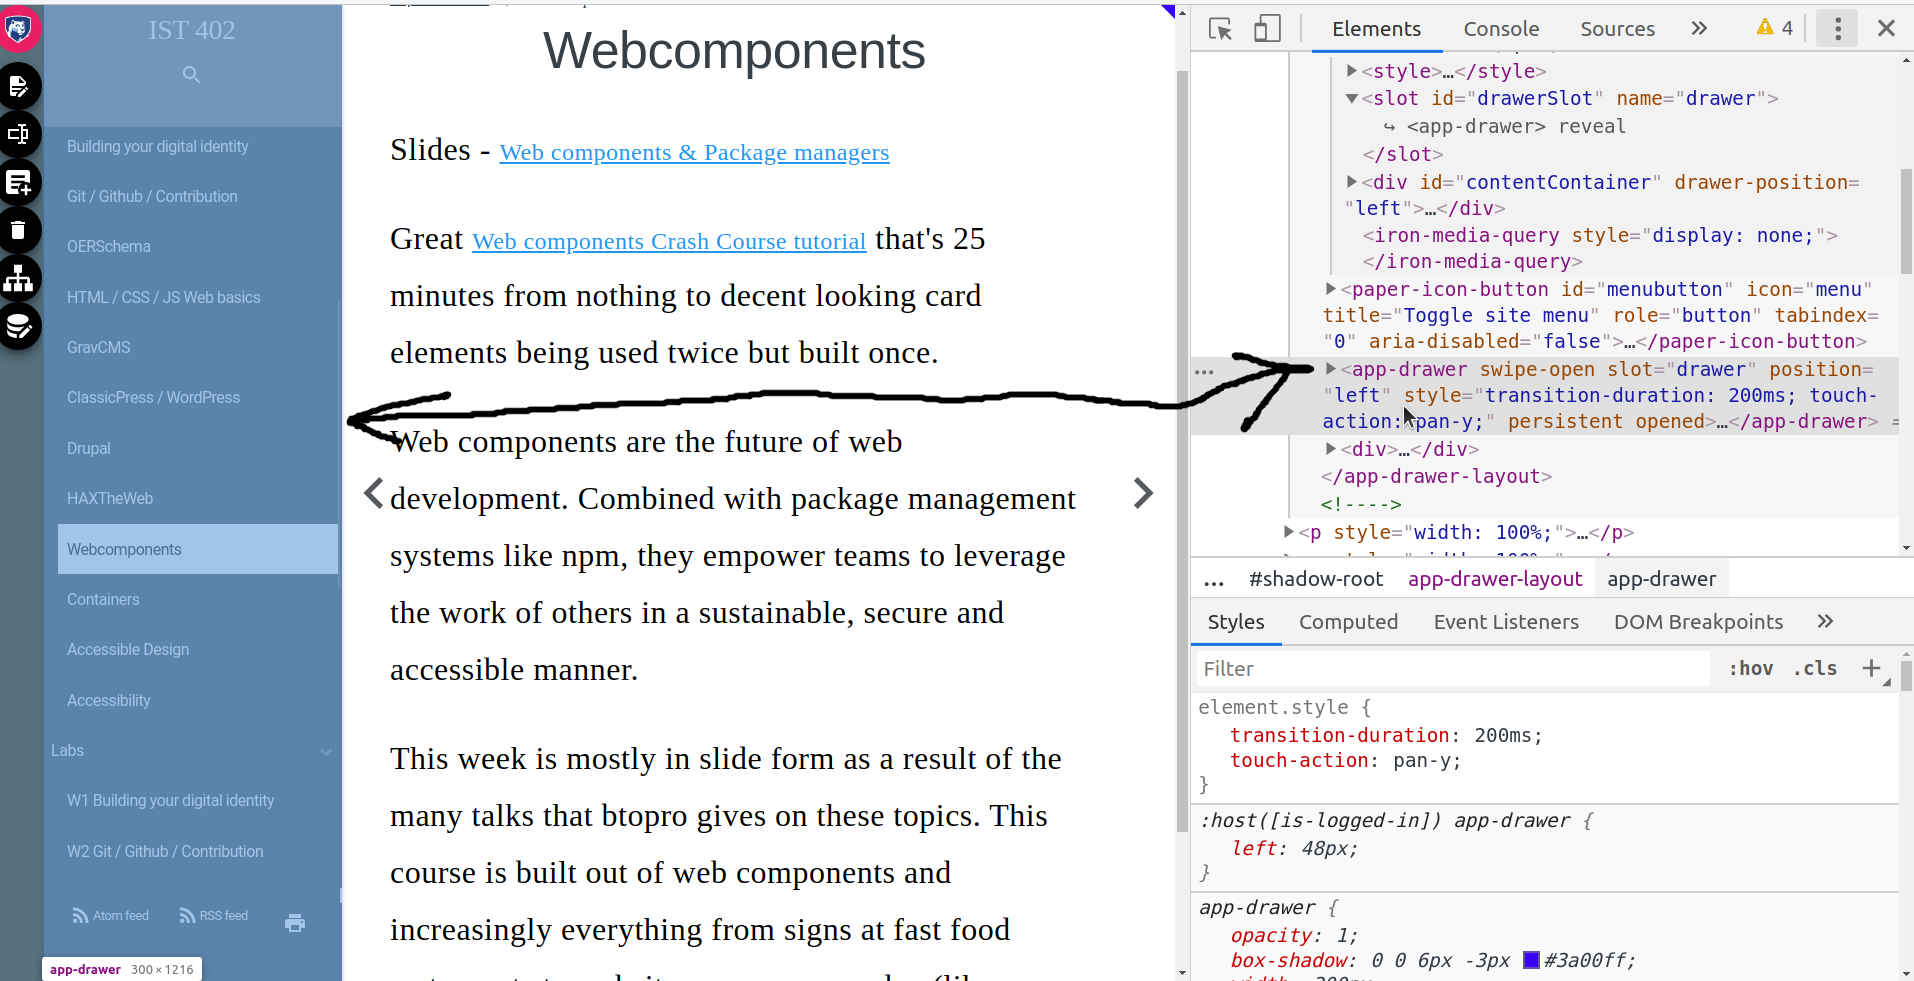Collapse the Labs section chevron

tap(326, 751)
